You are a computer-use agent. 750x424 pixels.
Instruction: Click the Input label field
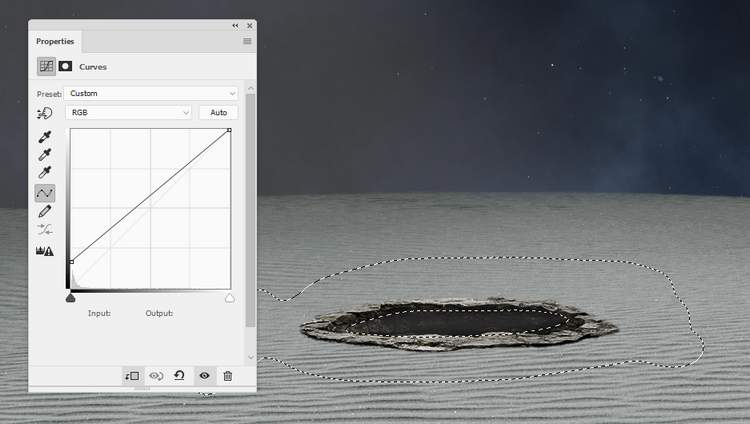point(99,313)
